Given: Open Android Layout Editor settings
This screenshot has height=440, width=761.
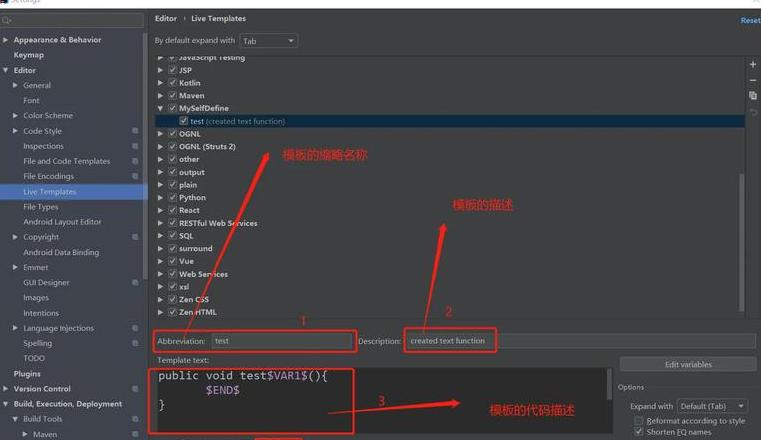Looking at the screenshot, I should (62, 222).
